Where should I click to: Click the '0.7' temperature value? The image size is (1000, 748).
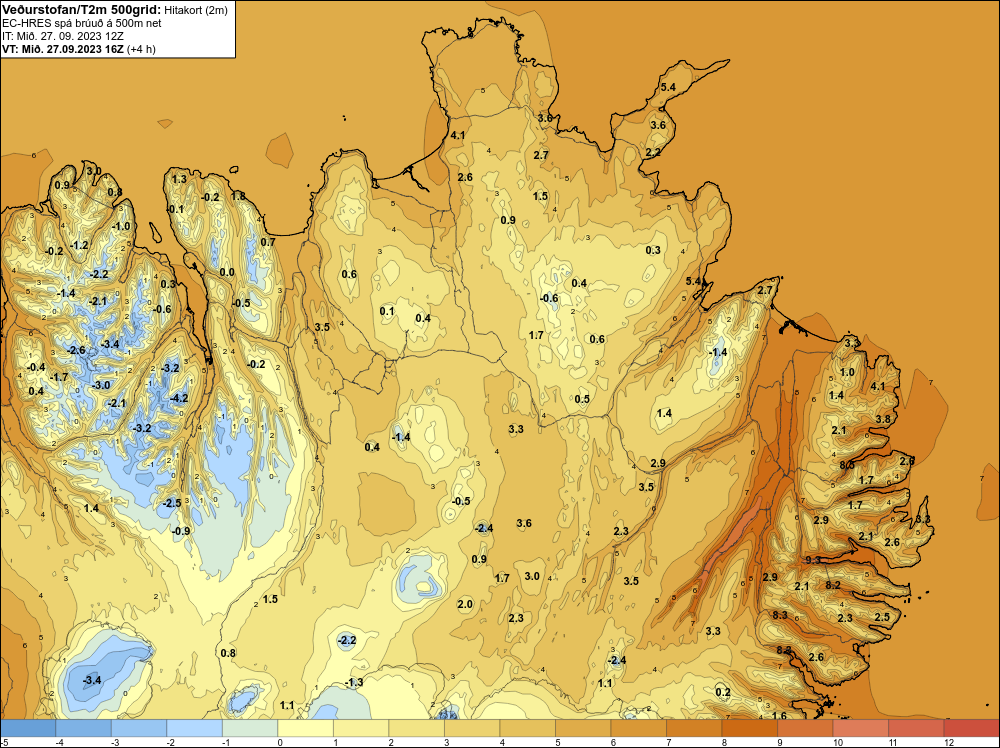(x=268, y=242)
